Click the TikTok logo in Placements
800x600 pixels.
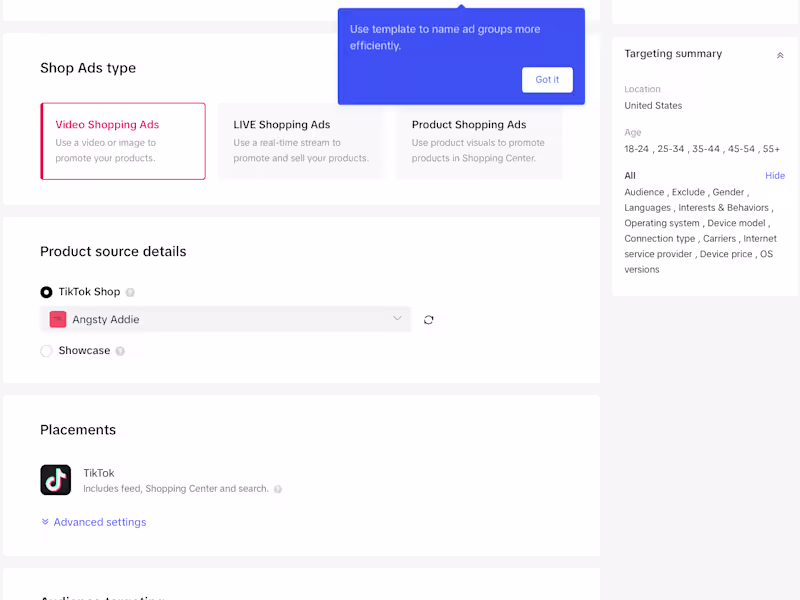[56, 480]
